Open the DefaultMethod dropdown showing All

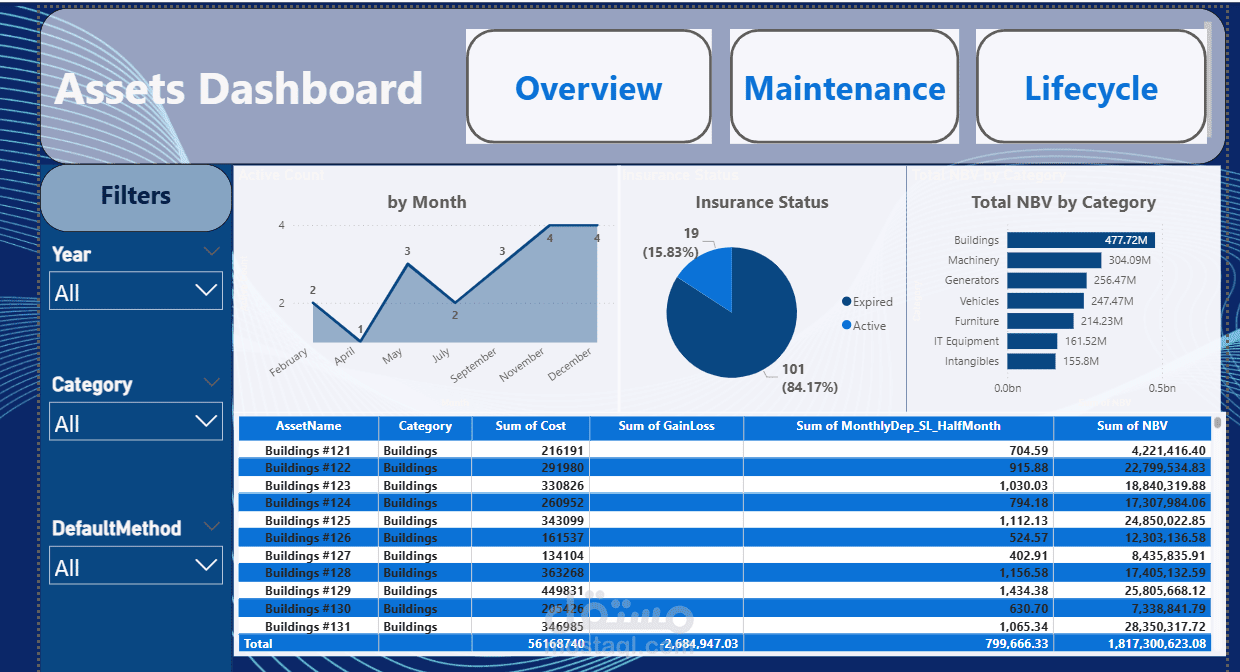pyautogui.click(x=136, y=567)
